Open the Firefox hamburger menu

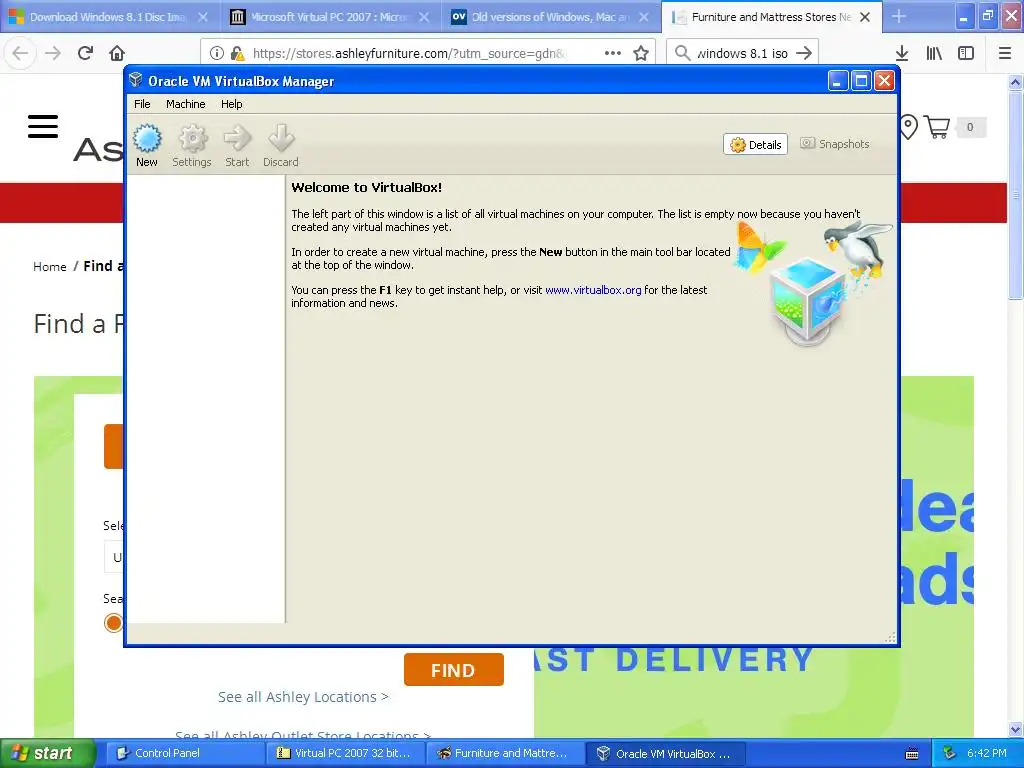pos(1005,54)
